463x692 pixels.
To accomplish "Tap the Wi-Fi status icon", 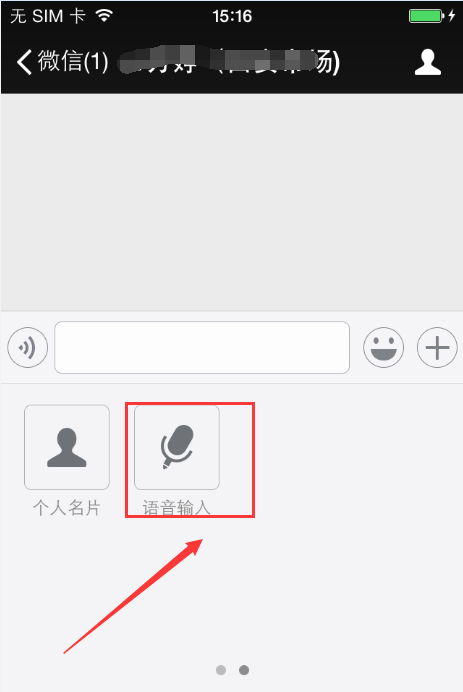I will (x=105, y=16).
